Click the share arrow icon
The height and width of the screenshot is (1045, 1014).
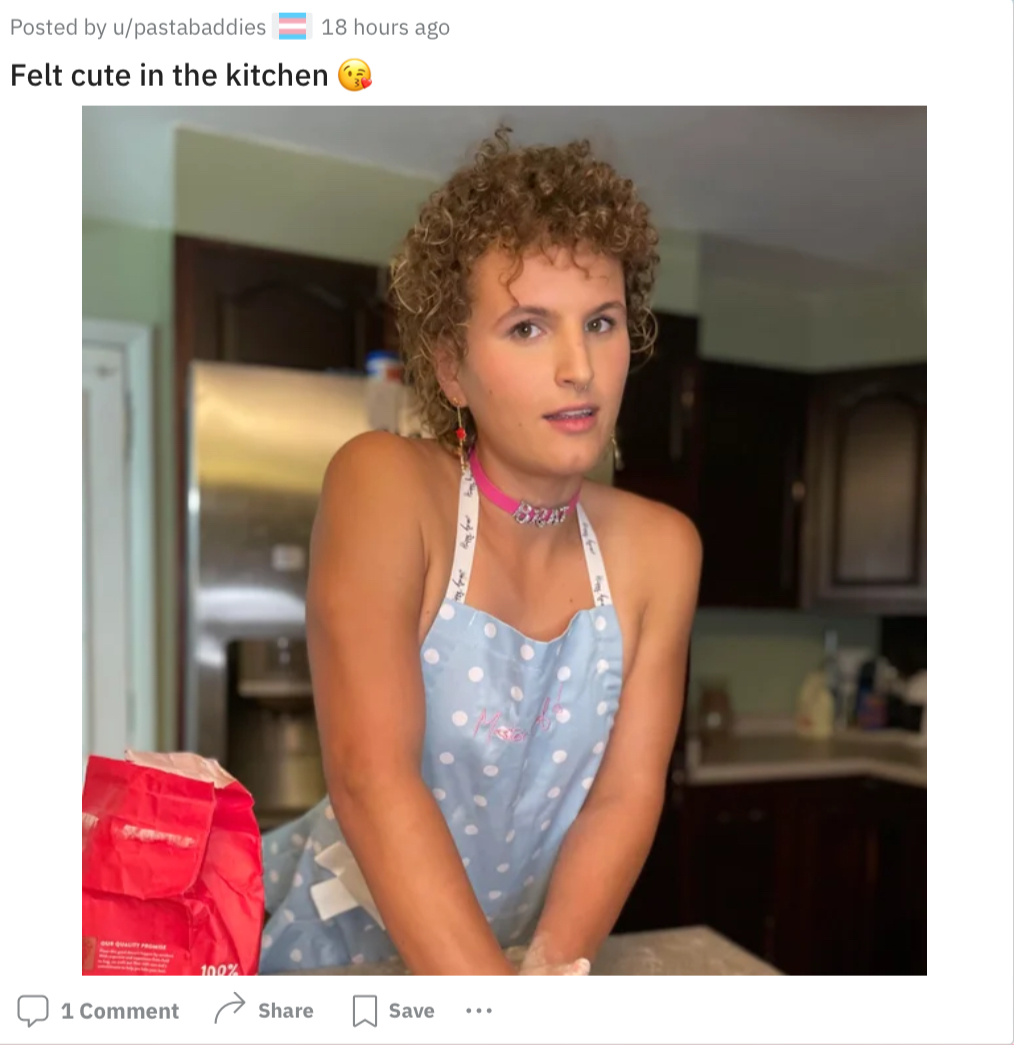(229, 1008)
